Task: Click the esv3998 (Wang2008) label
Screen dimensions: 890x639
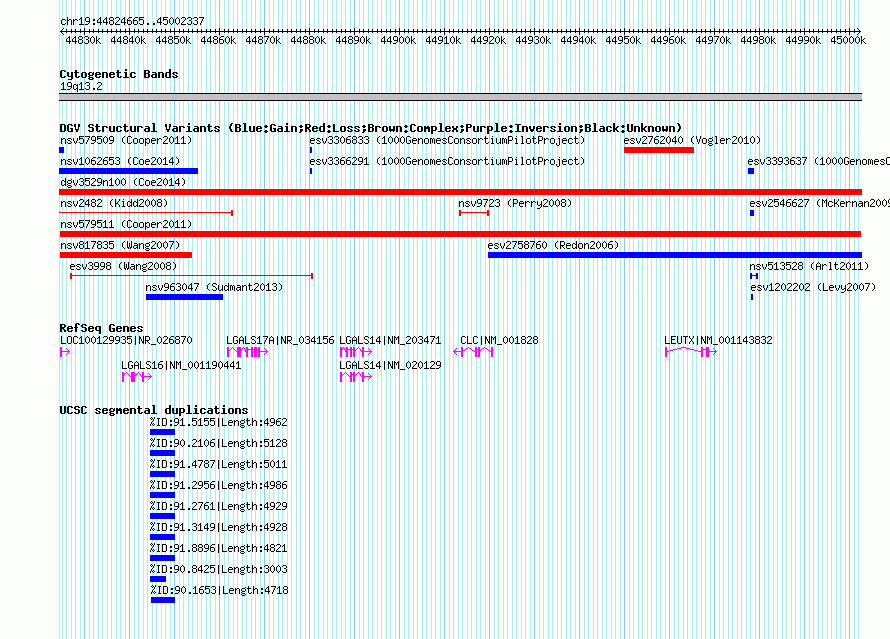Action: click(x=123, y=266)
